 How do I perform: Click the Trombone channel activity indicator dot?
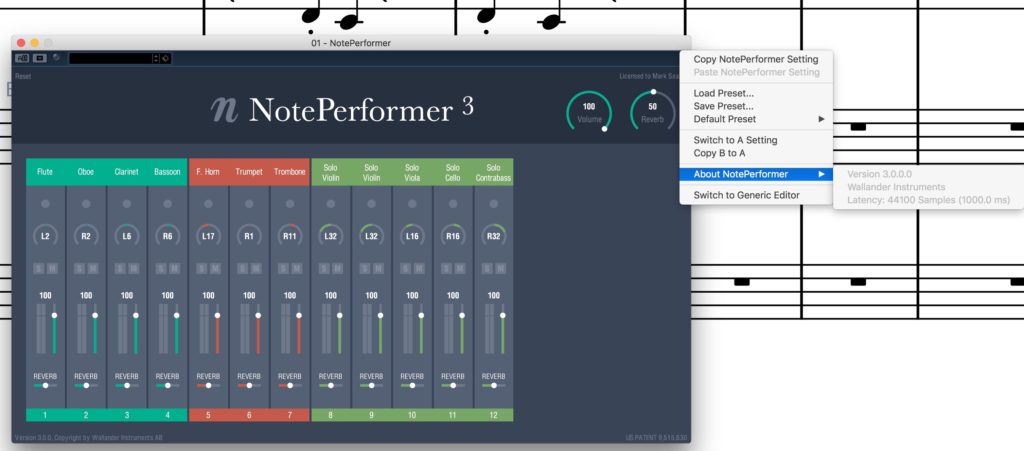(x=290, y=204)
